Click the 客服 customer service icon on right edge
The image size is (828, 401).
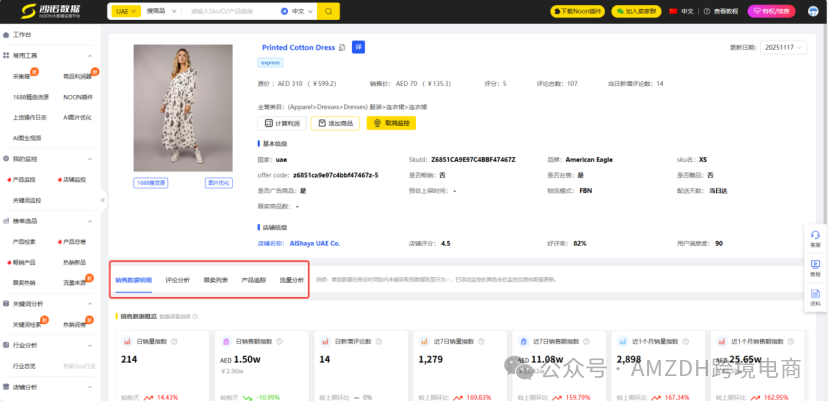[815, 238]
